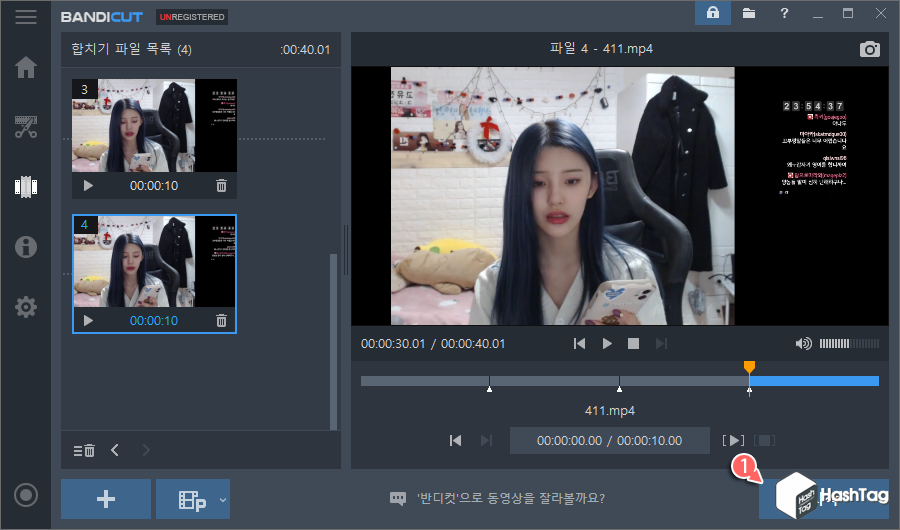The height and width of the screenshot is (530, 900).
Task: Click the lock register icon
Action: (x=713, y=13)
